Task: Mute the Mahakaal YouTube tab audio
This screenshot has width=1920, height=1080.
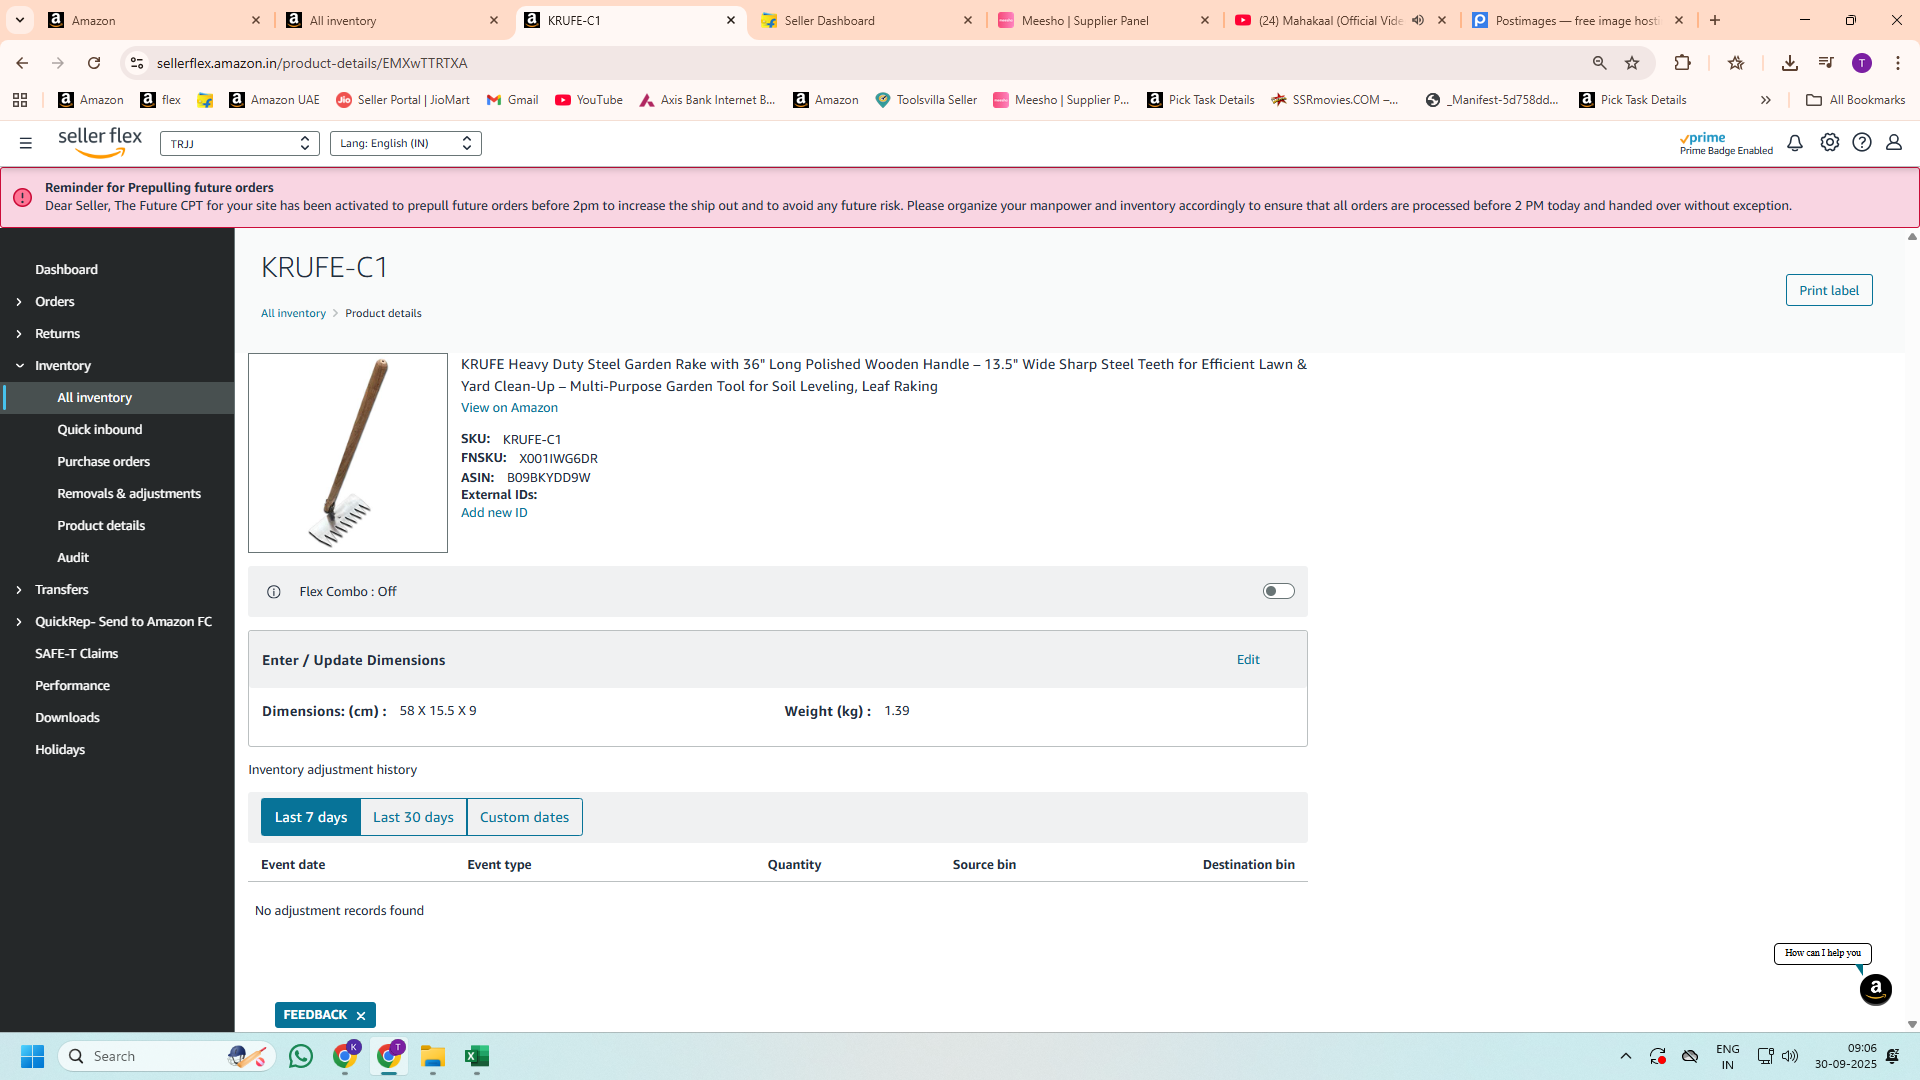Action: [1418, 20]
